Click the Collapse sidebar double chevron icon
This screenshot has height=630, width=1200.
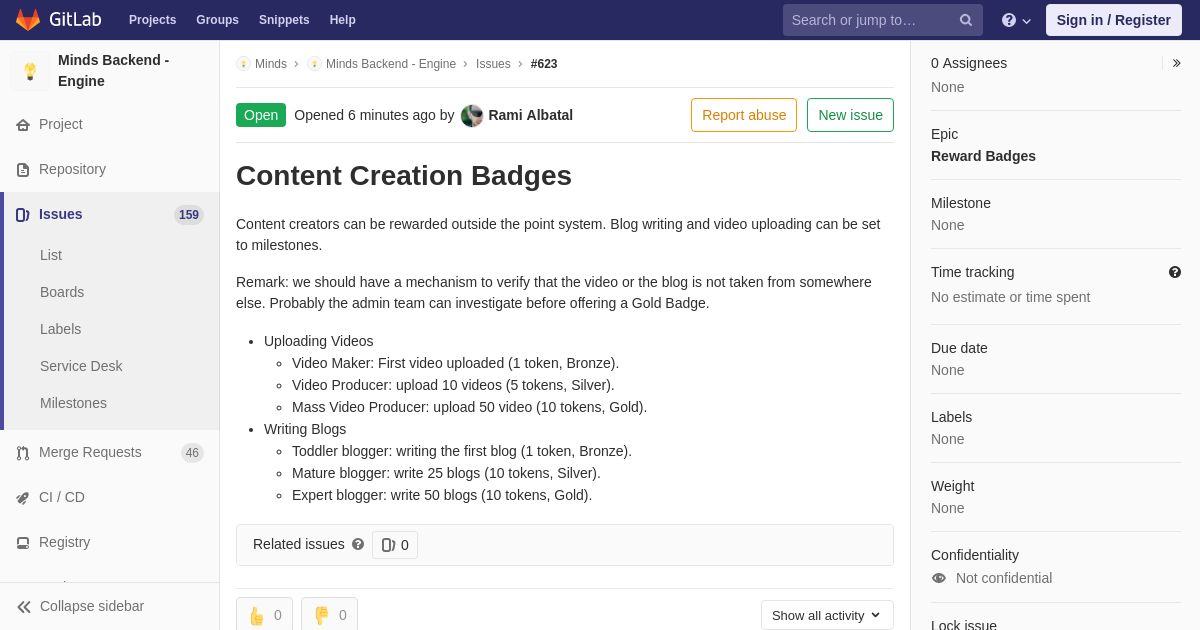tap(24, 607)
